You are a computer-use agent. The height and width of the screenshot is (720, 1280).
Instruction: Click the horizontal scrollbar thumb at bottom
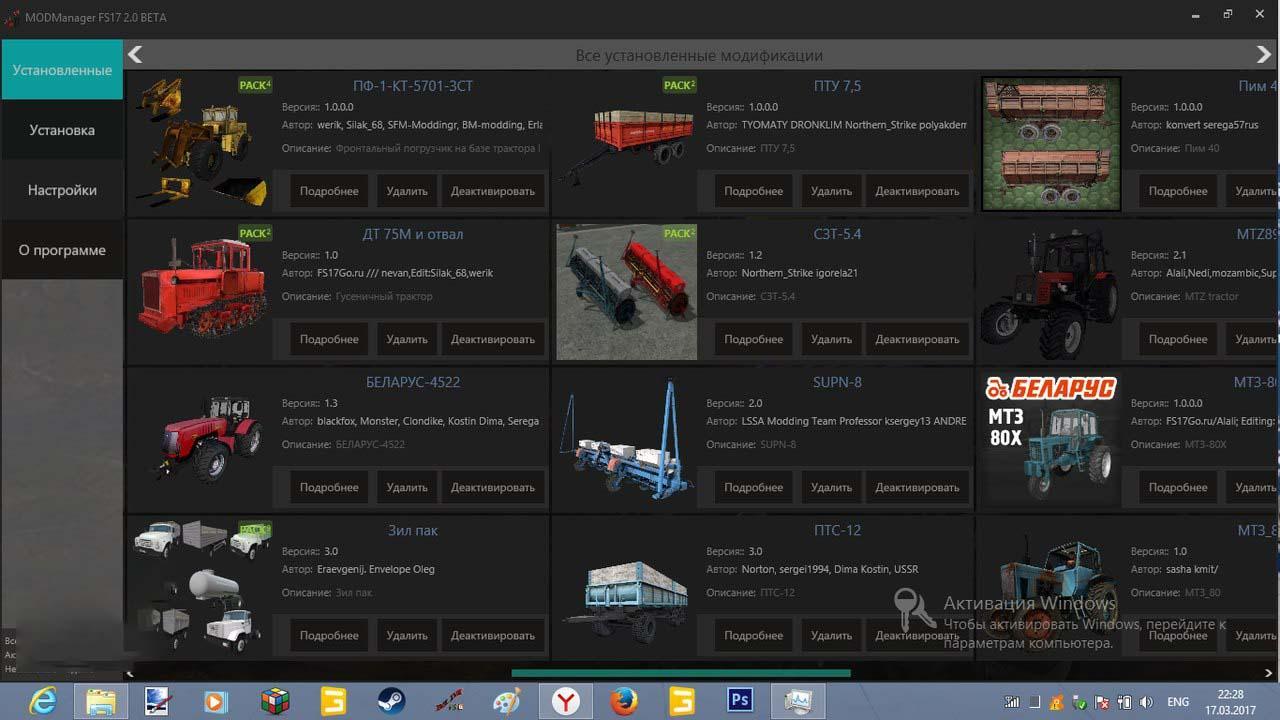pyautogui.click(x=680, y=673)
